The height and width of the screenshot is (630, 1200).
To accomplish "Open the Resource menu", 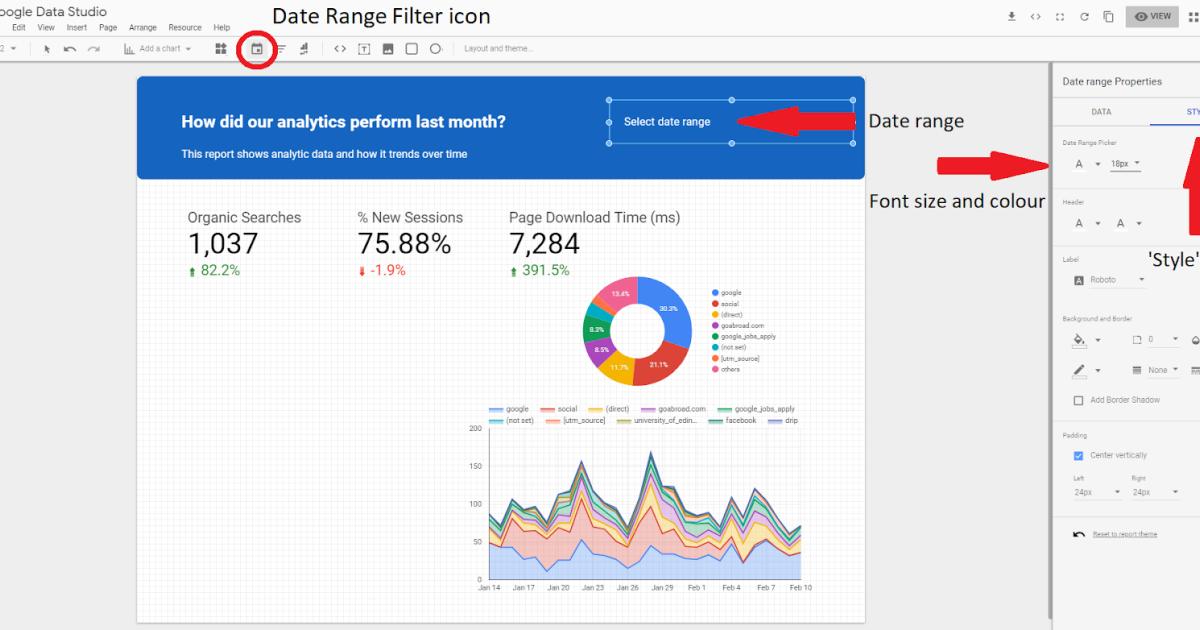I will [x=185, y=27].
